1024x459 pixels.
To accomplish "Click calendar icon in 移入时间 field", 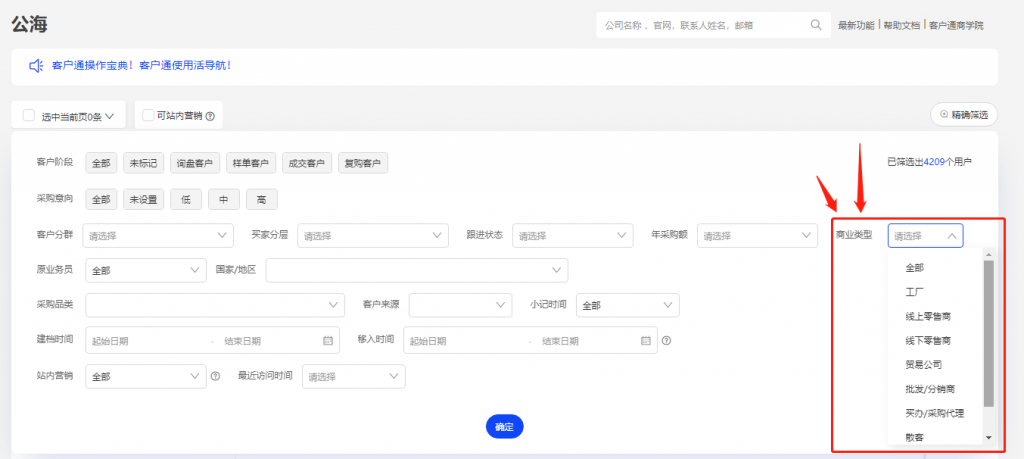I will click(x=645, y=341).
